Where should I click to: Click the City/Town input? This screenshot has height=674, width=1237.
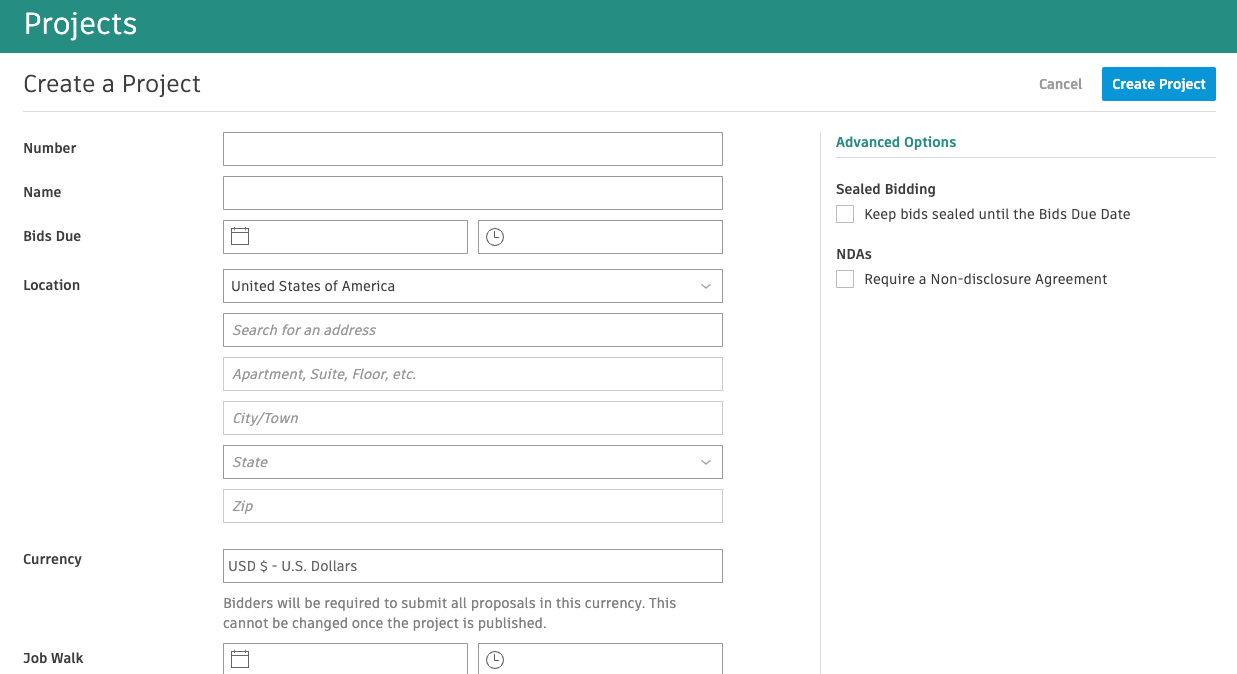point(472,418)
